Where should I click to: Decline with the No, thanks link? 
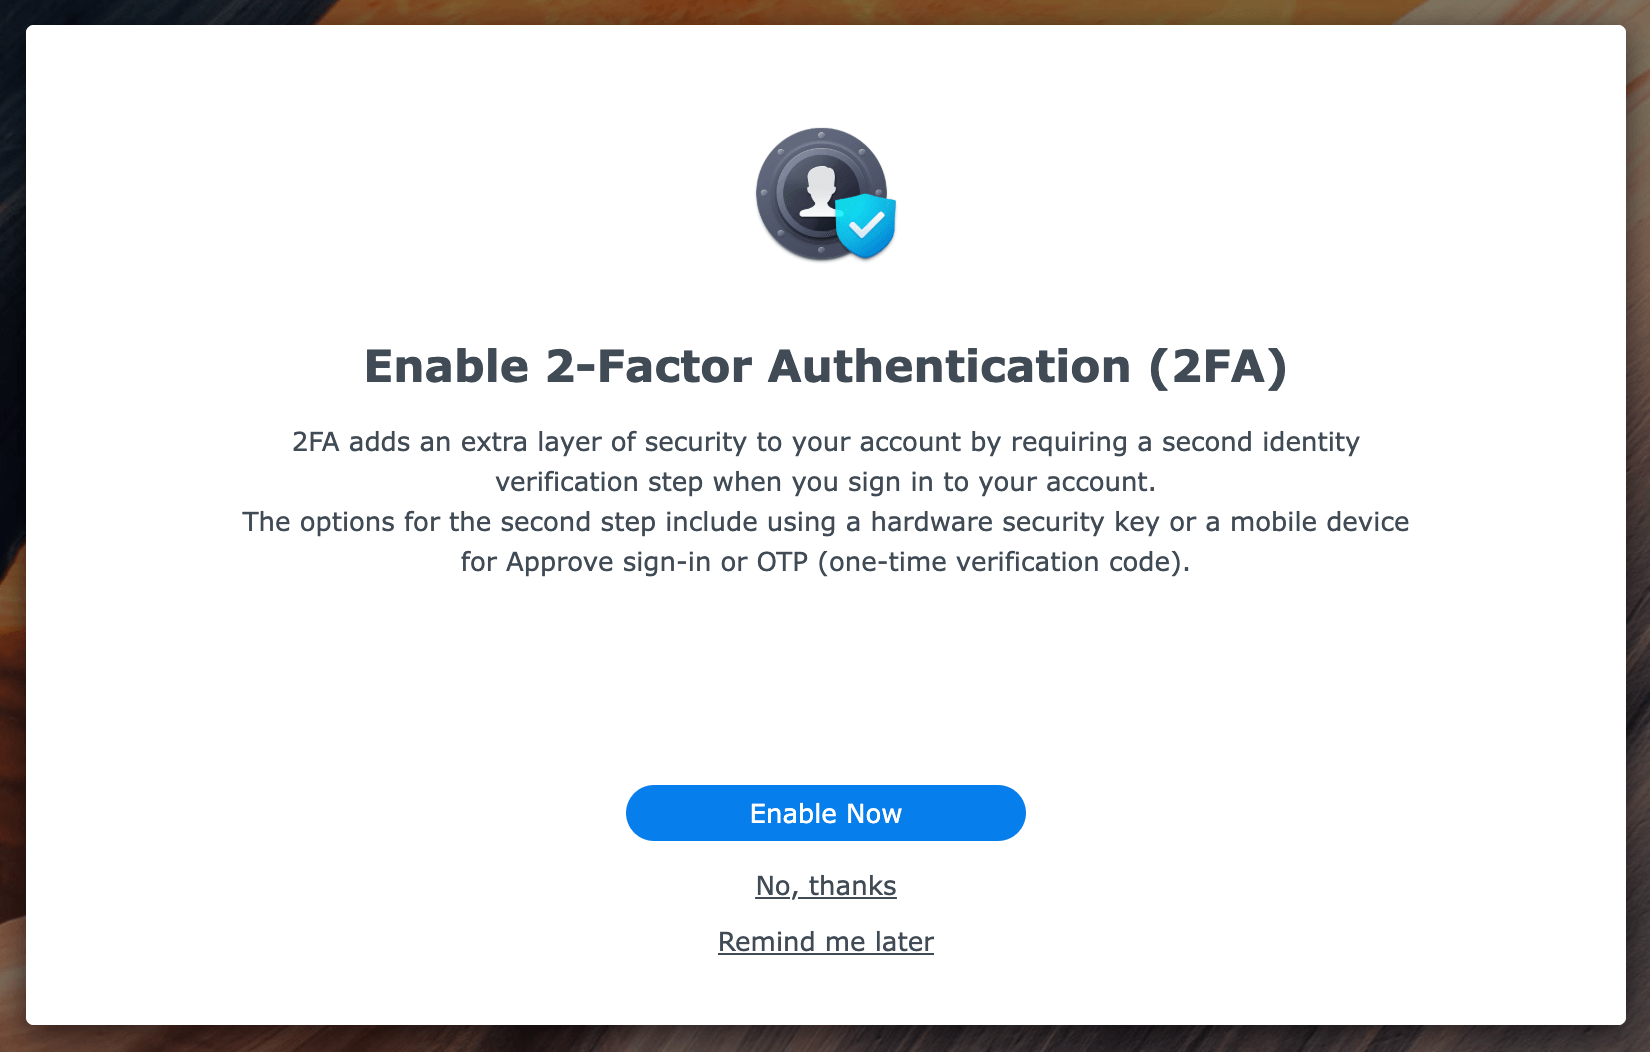[x=825, y=886]
